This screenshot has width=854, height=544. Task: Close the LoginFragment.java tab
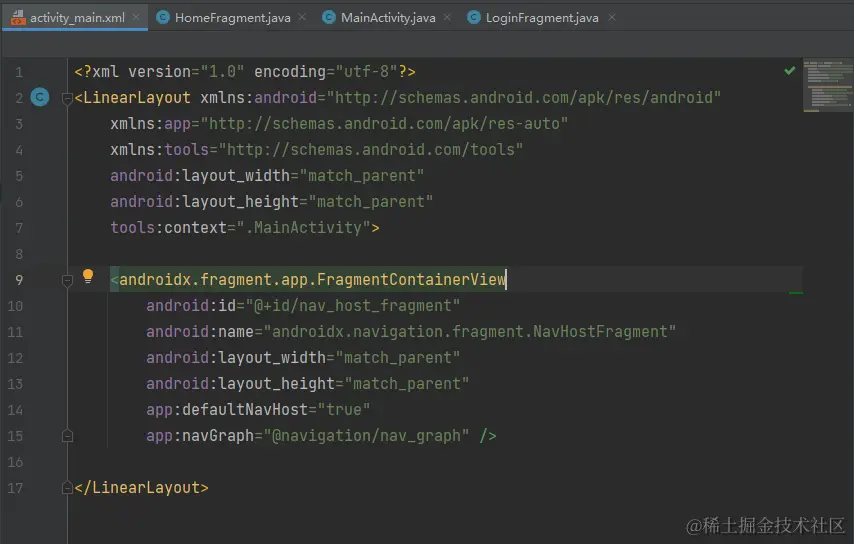[x=612, y=17]
